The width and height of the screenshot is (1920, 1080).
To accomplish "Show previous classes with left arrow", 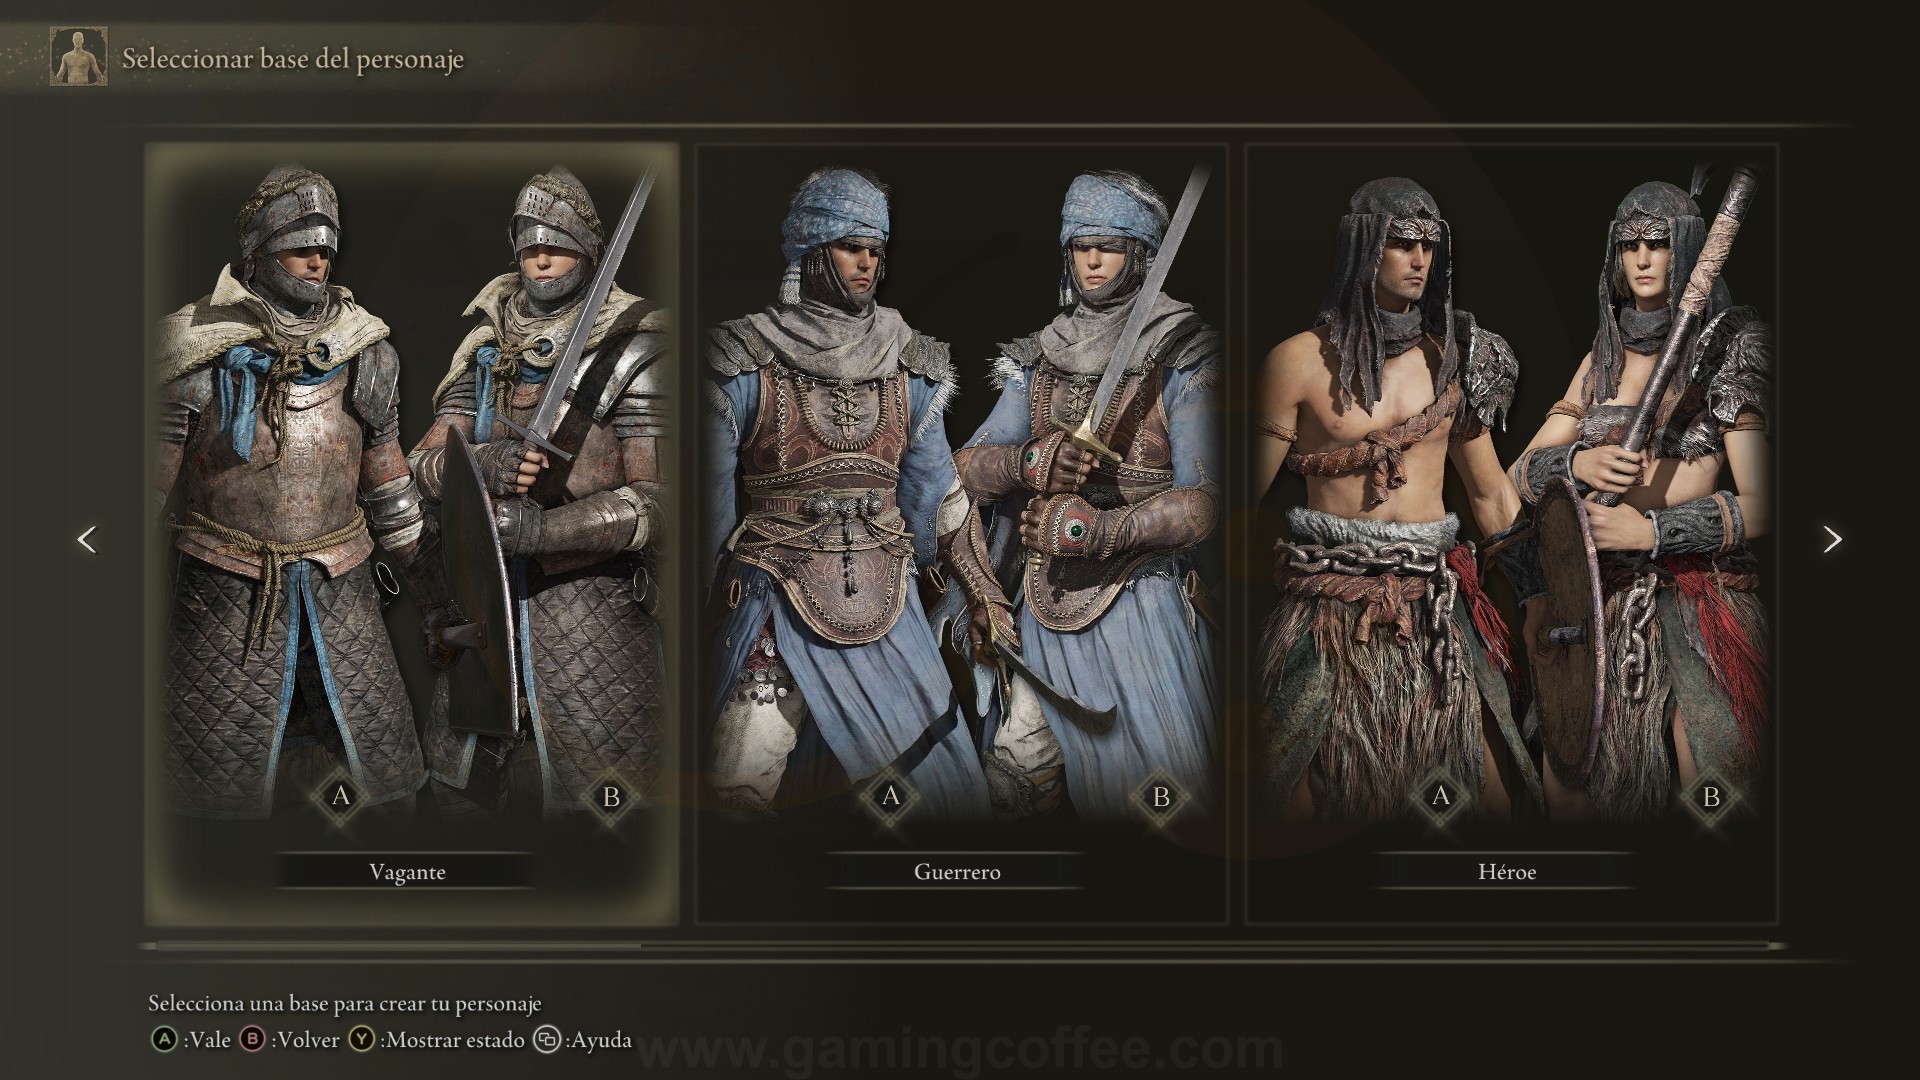I will point(87,540).
